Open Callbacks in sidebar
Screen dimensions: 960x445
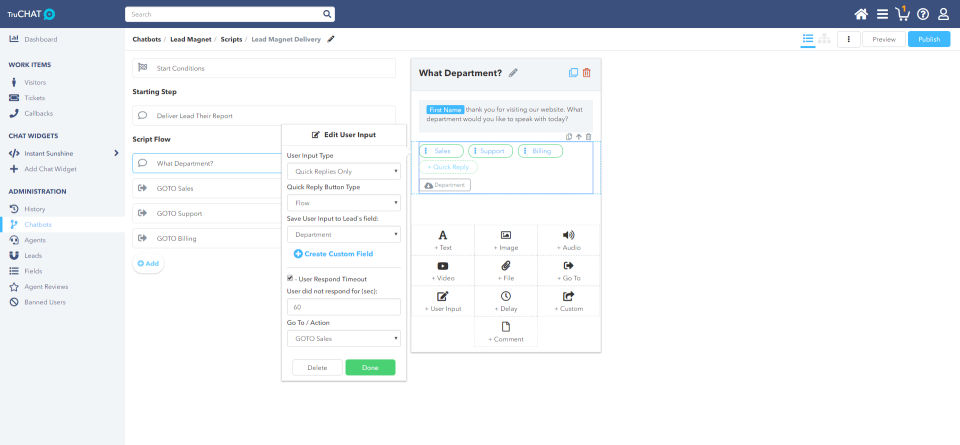coord(38,113)
